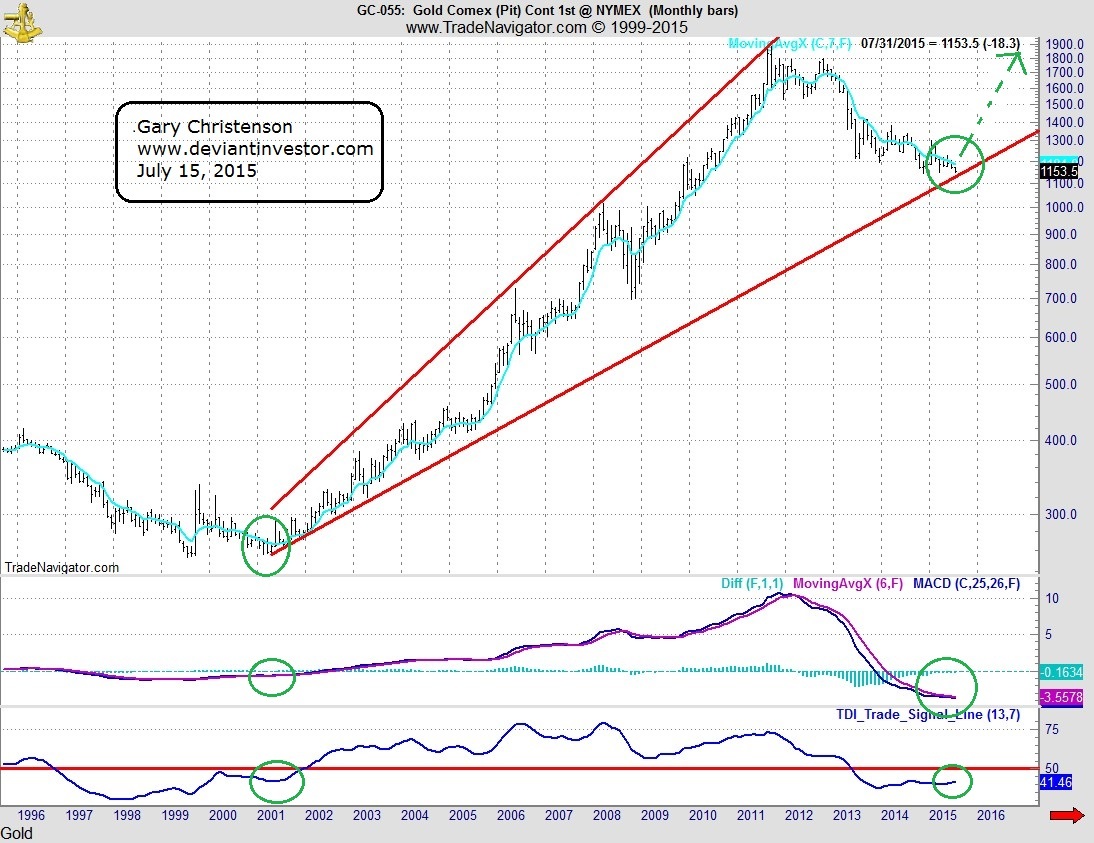Viewport: 1094px width, 843px height.
Task: Click the red scroll-right arrow
Action: [1067, 817]
